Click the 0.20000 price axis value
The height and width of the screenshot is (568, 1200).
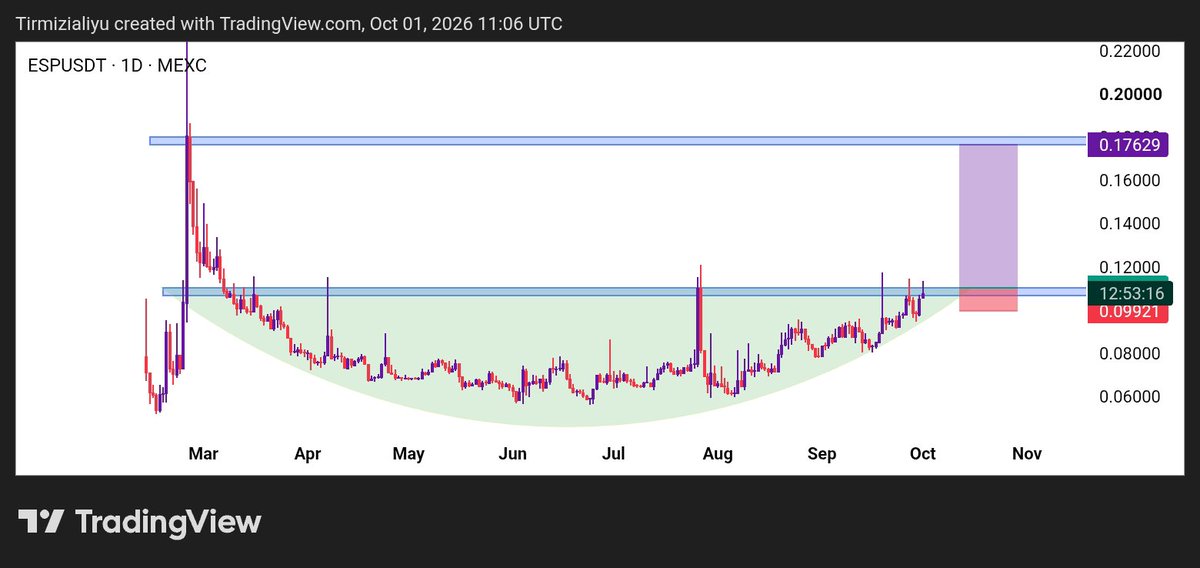[1130, 94]
